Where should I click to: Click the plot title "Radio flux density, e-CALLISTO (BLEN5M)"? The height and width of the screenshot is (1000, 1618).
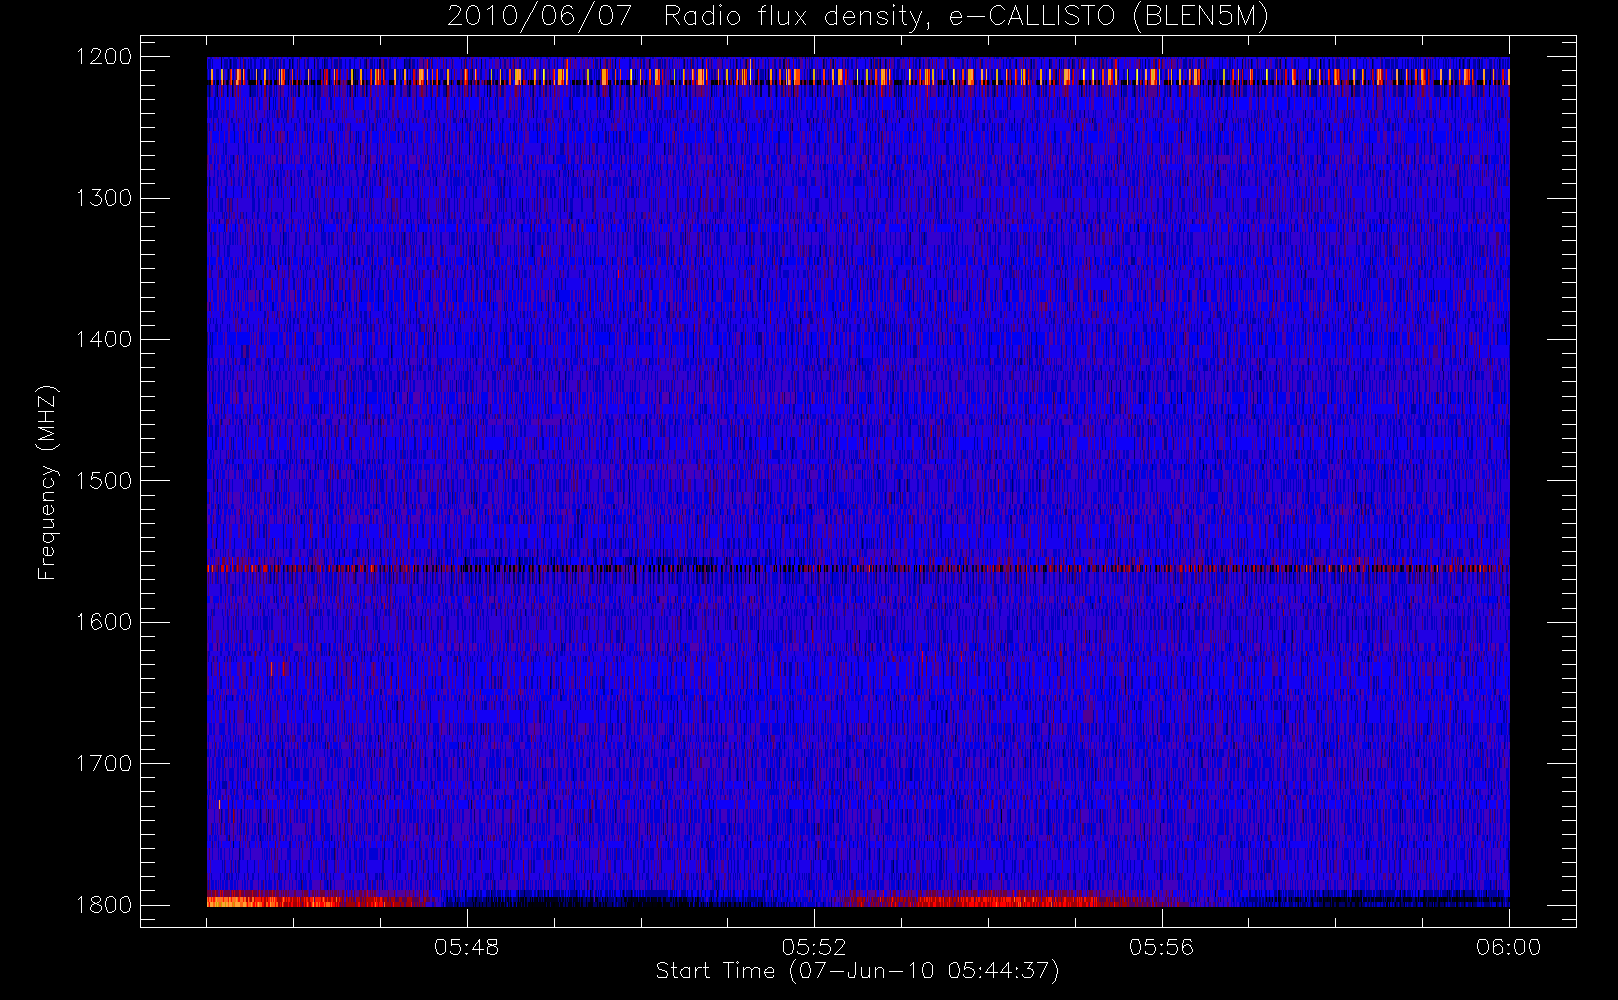(x=966, y=17)
